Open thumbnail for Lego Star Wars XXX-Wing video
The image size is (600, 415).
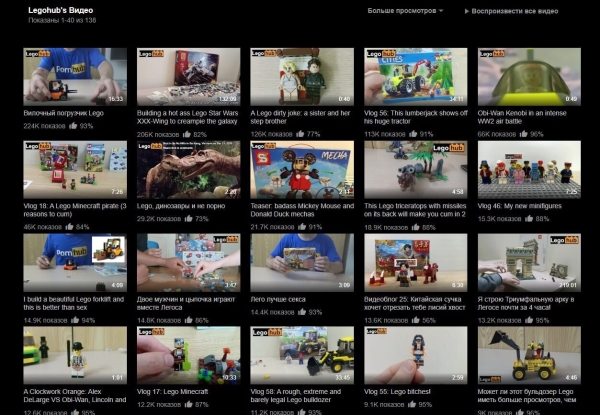(x=189, y=76)
